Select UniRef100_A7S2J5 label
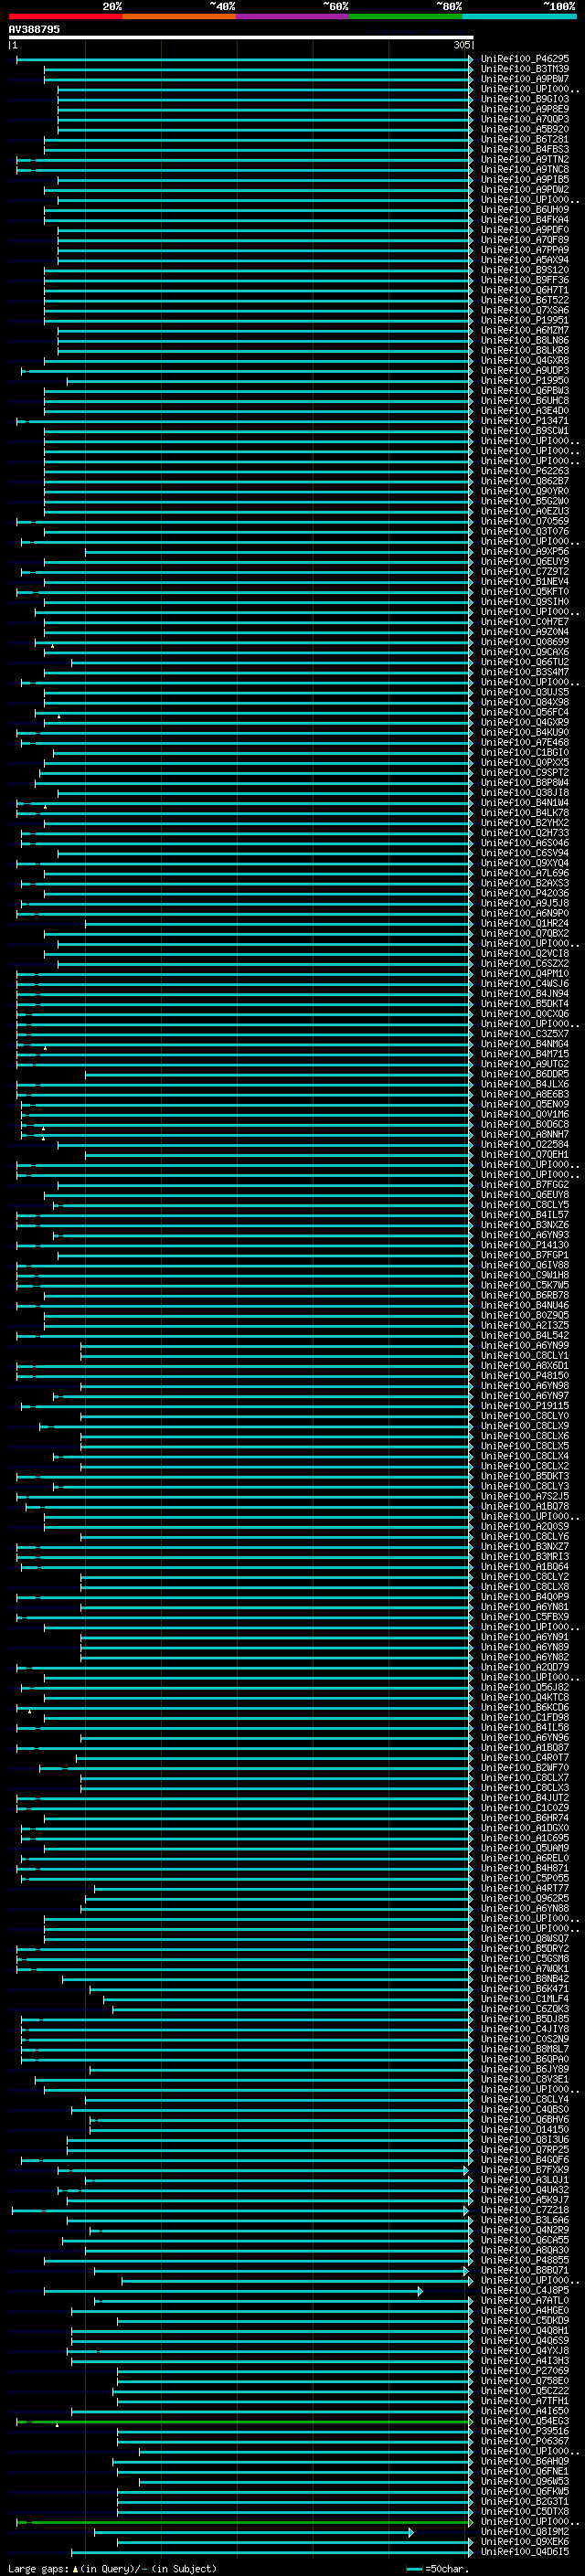Viewport: 585px width, 2576px height. tap(525, 1497)
